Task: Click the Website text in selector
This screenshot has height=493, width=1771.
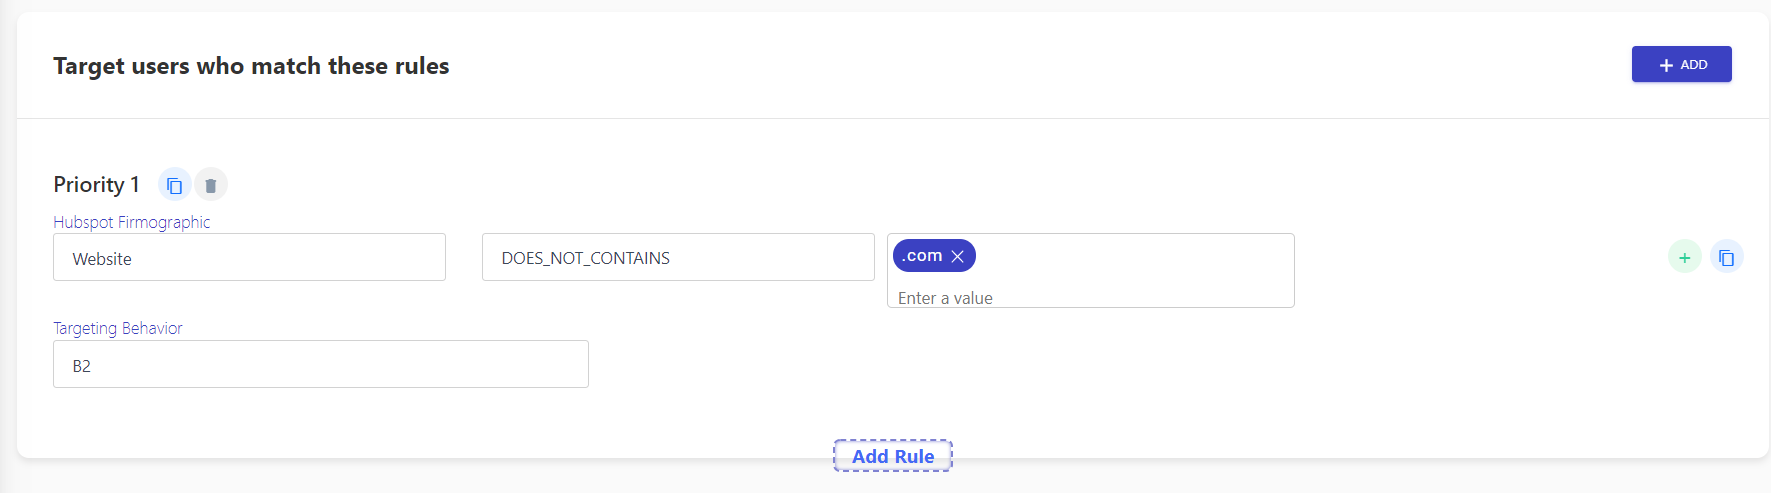Action: [x=102, y=259]
